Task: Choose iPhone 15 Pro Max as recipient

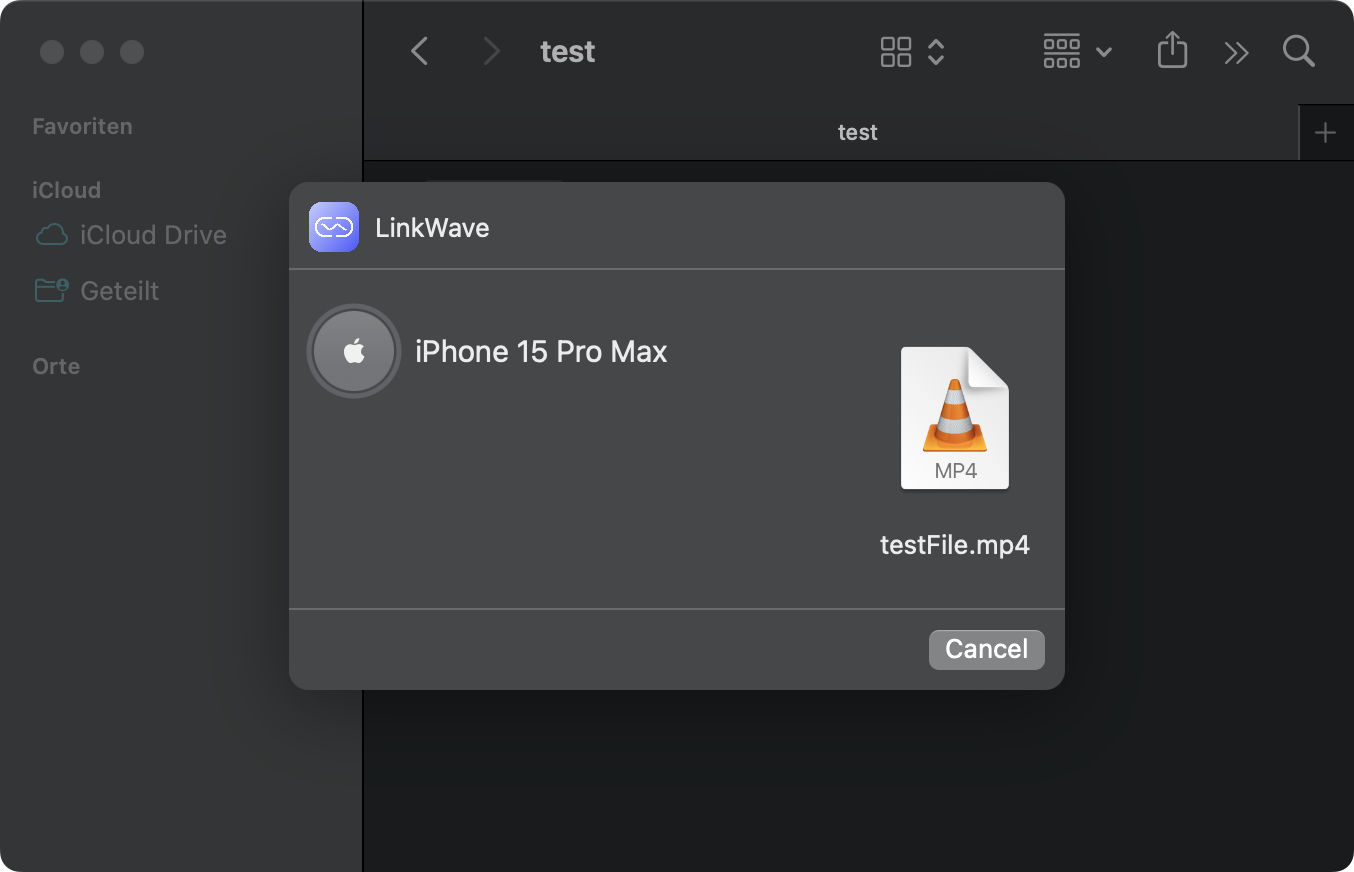Action: (540, 352)
